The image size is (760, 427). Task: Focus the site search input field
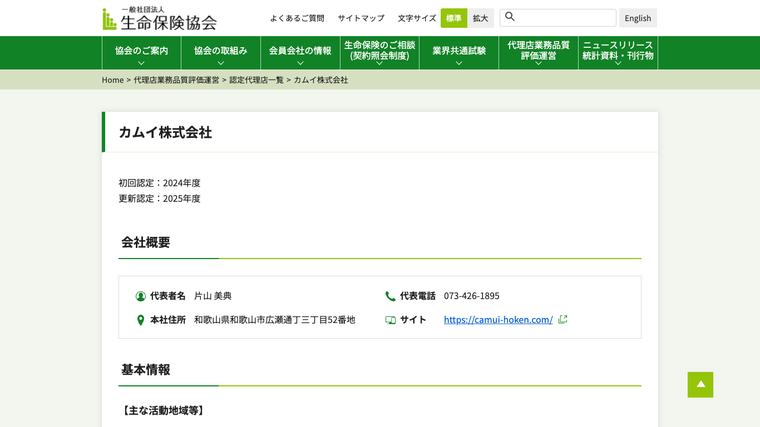pyautogui.click(x=558, y=18)
